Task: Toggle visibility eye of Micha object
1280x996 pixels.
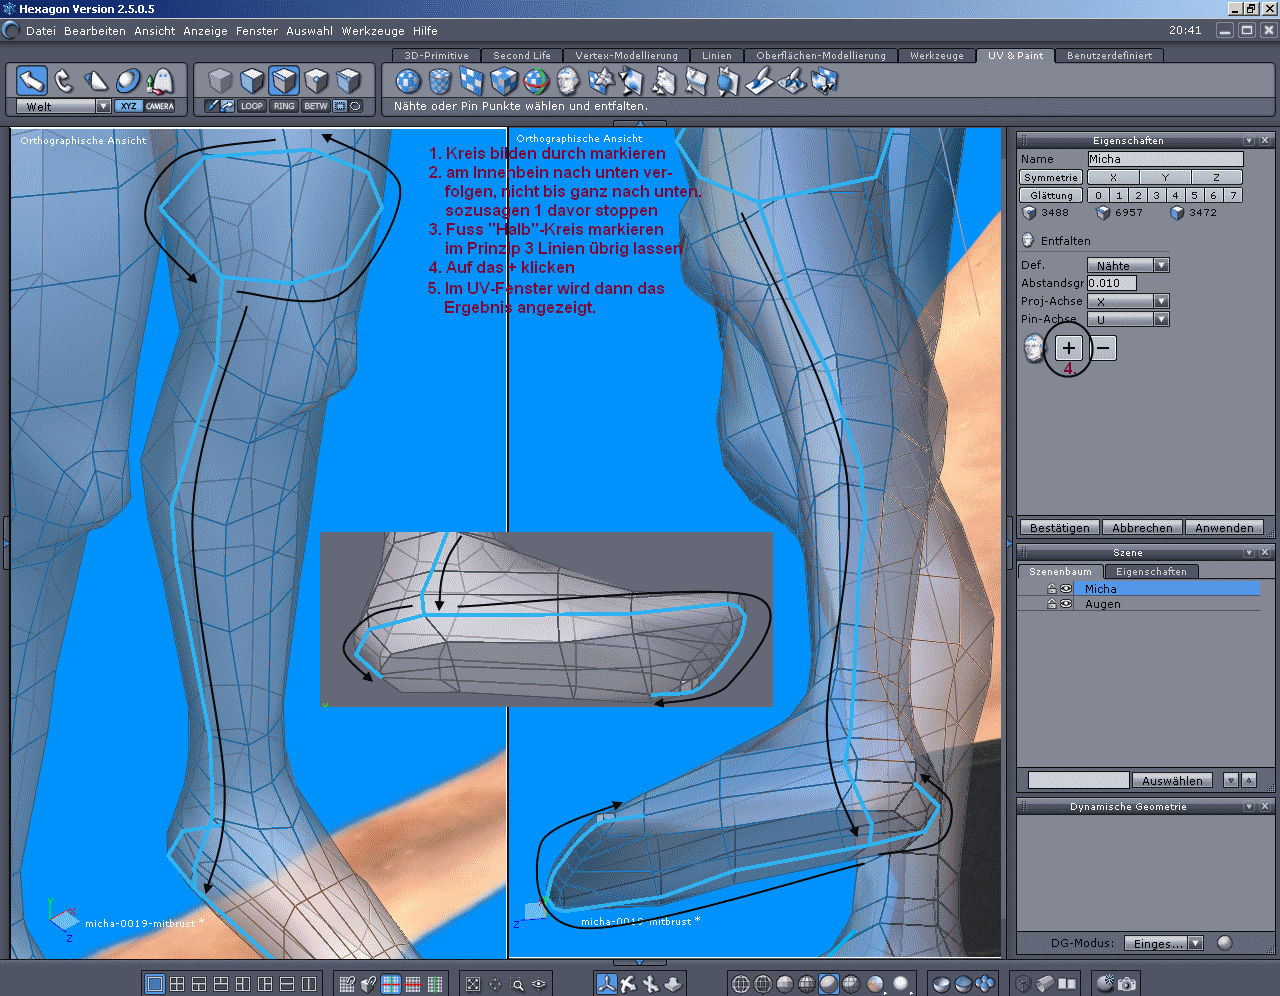Action: tap(1066, 589)
